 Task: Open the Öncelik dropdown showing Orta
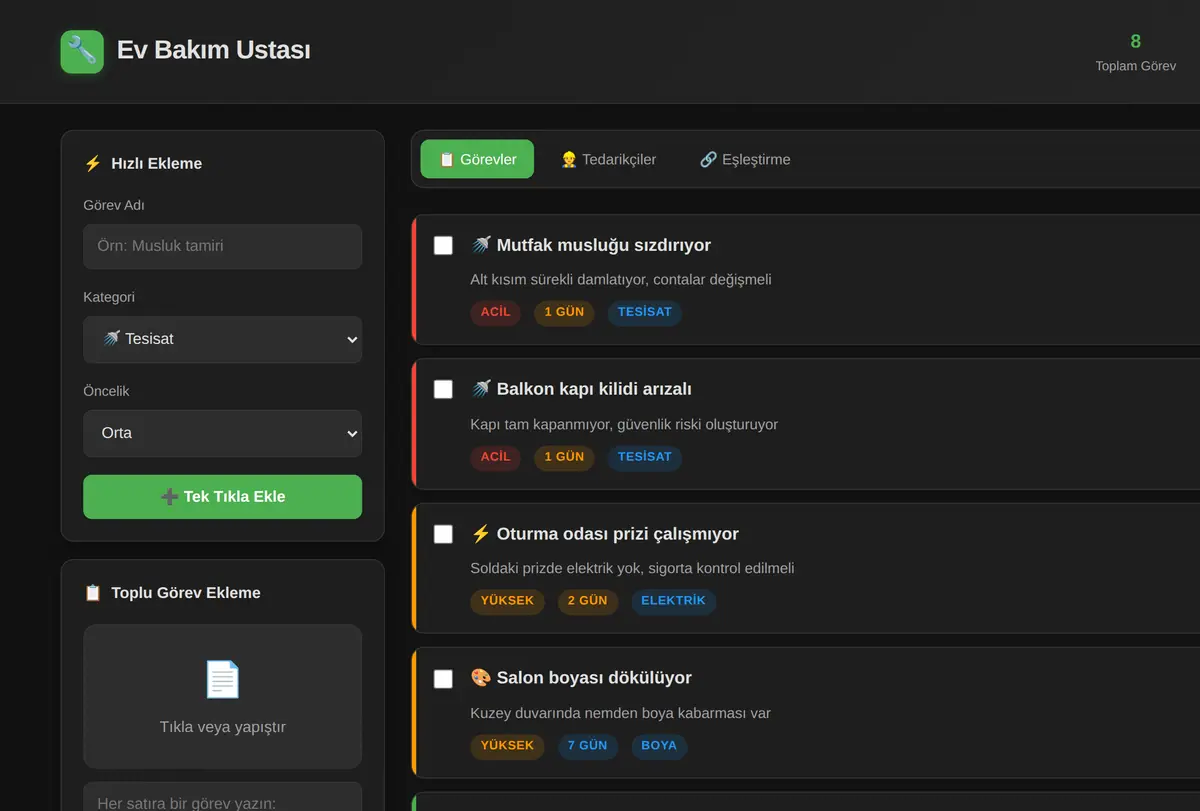(x=222, y=433)
